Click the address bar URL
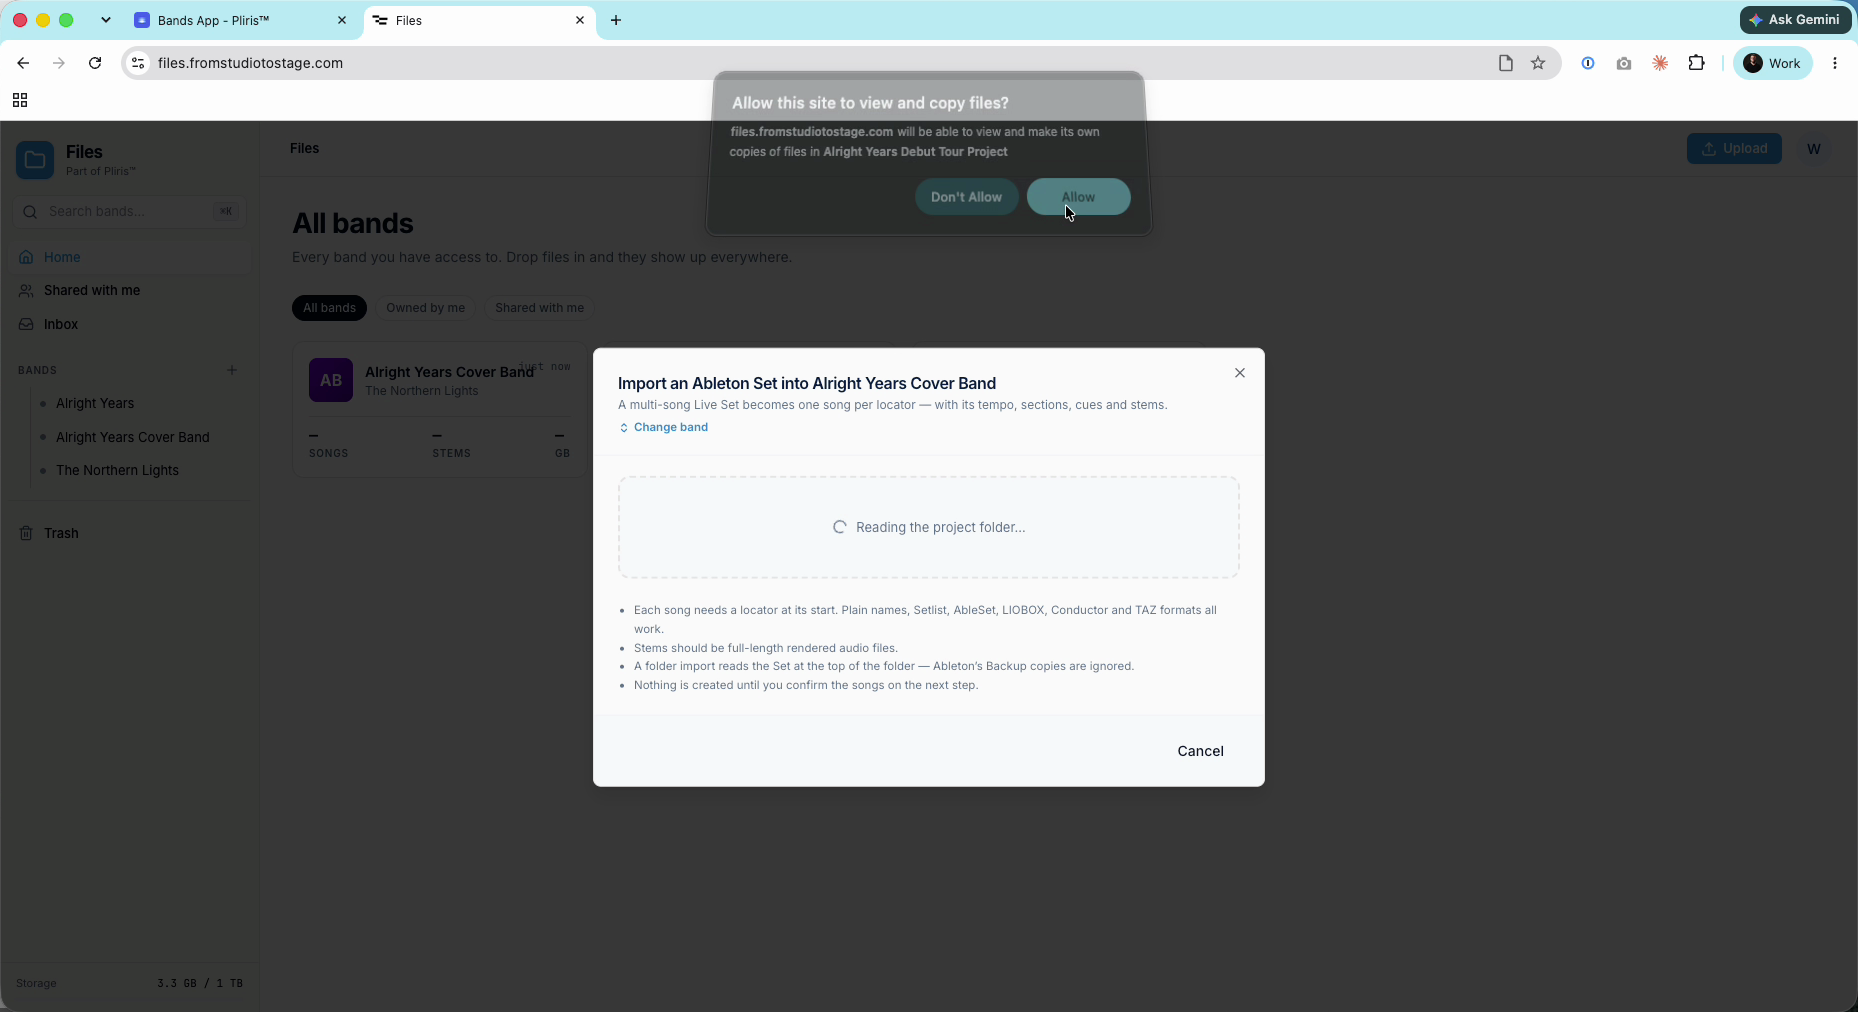Viewport: 1858px width, 1012px height. point(250,63)
